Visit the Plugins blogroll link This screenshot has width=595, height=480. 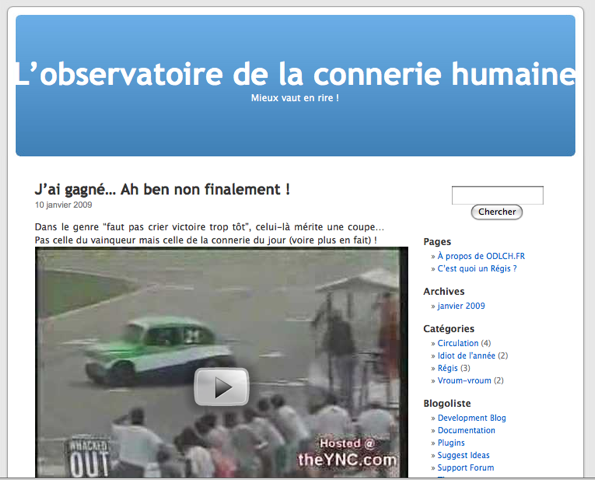(451, 443)
